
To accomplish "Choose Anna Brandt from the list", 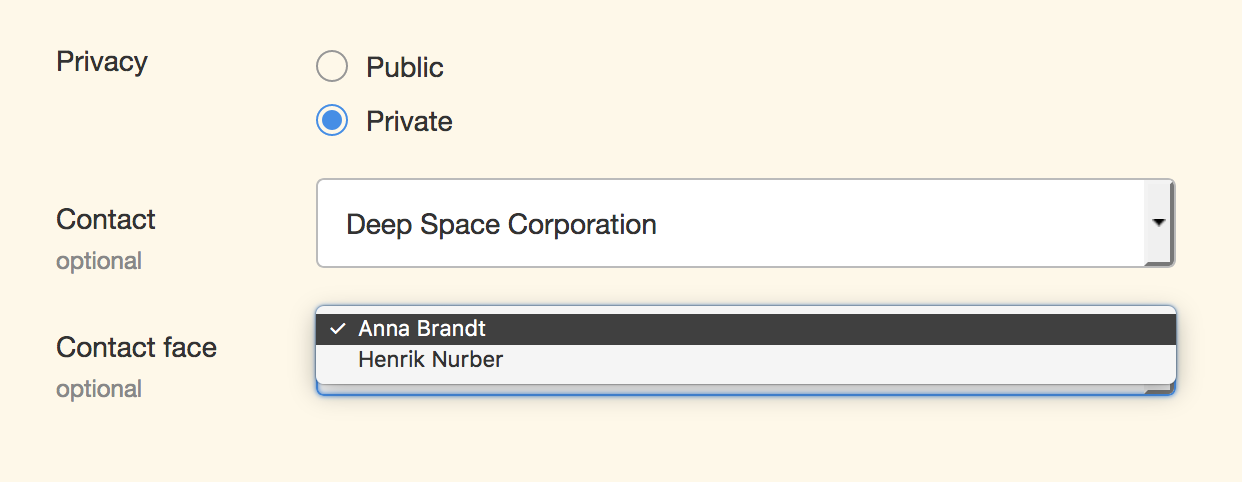I will (x=422, y=329).
